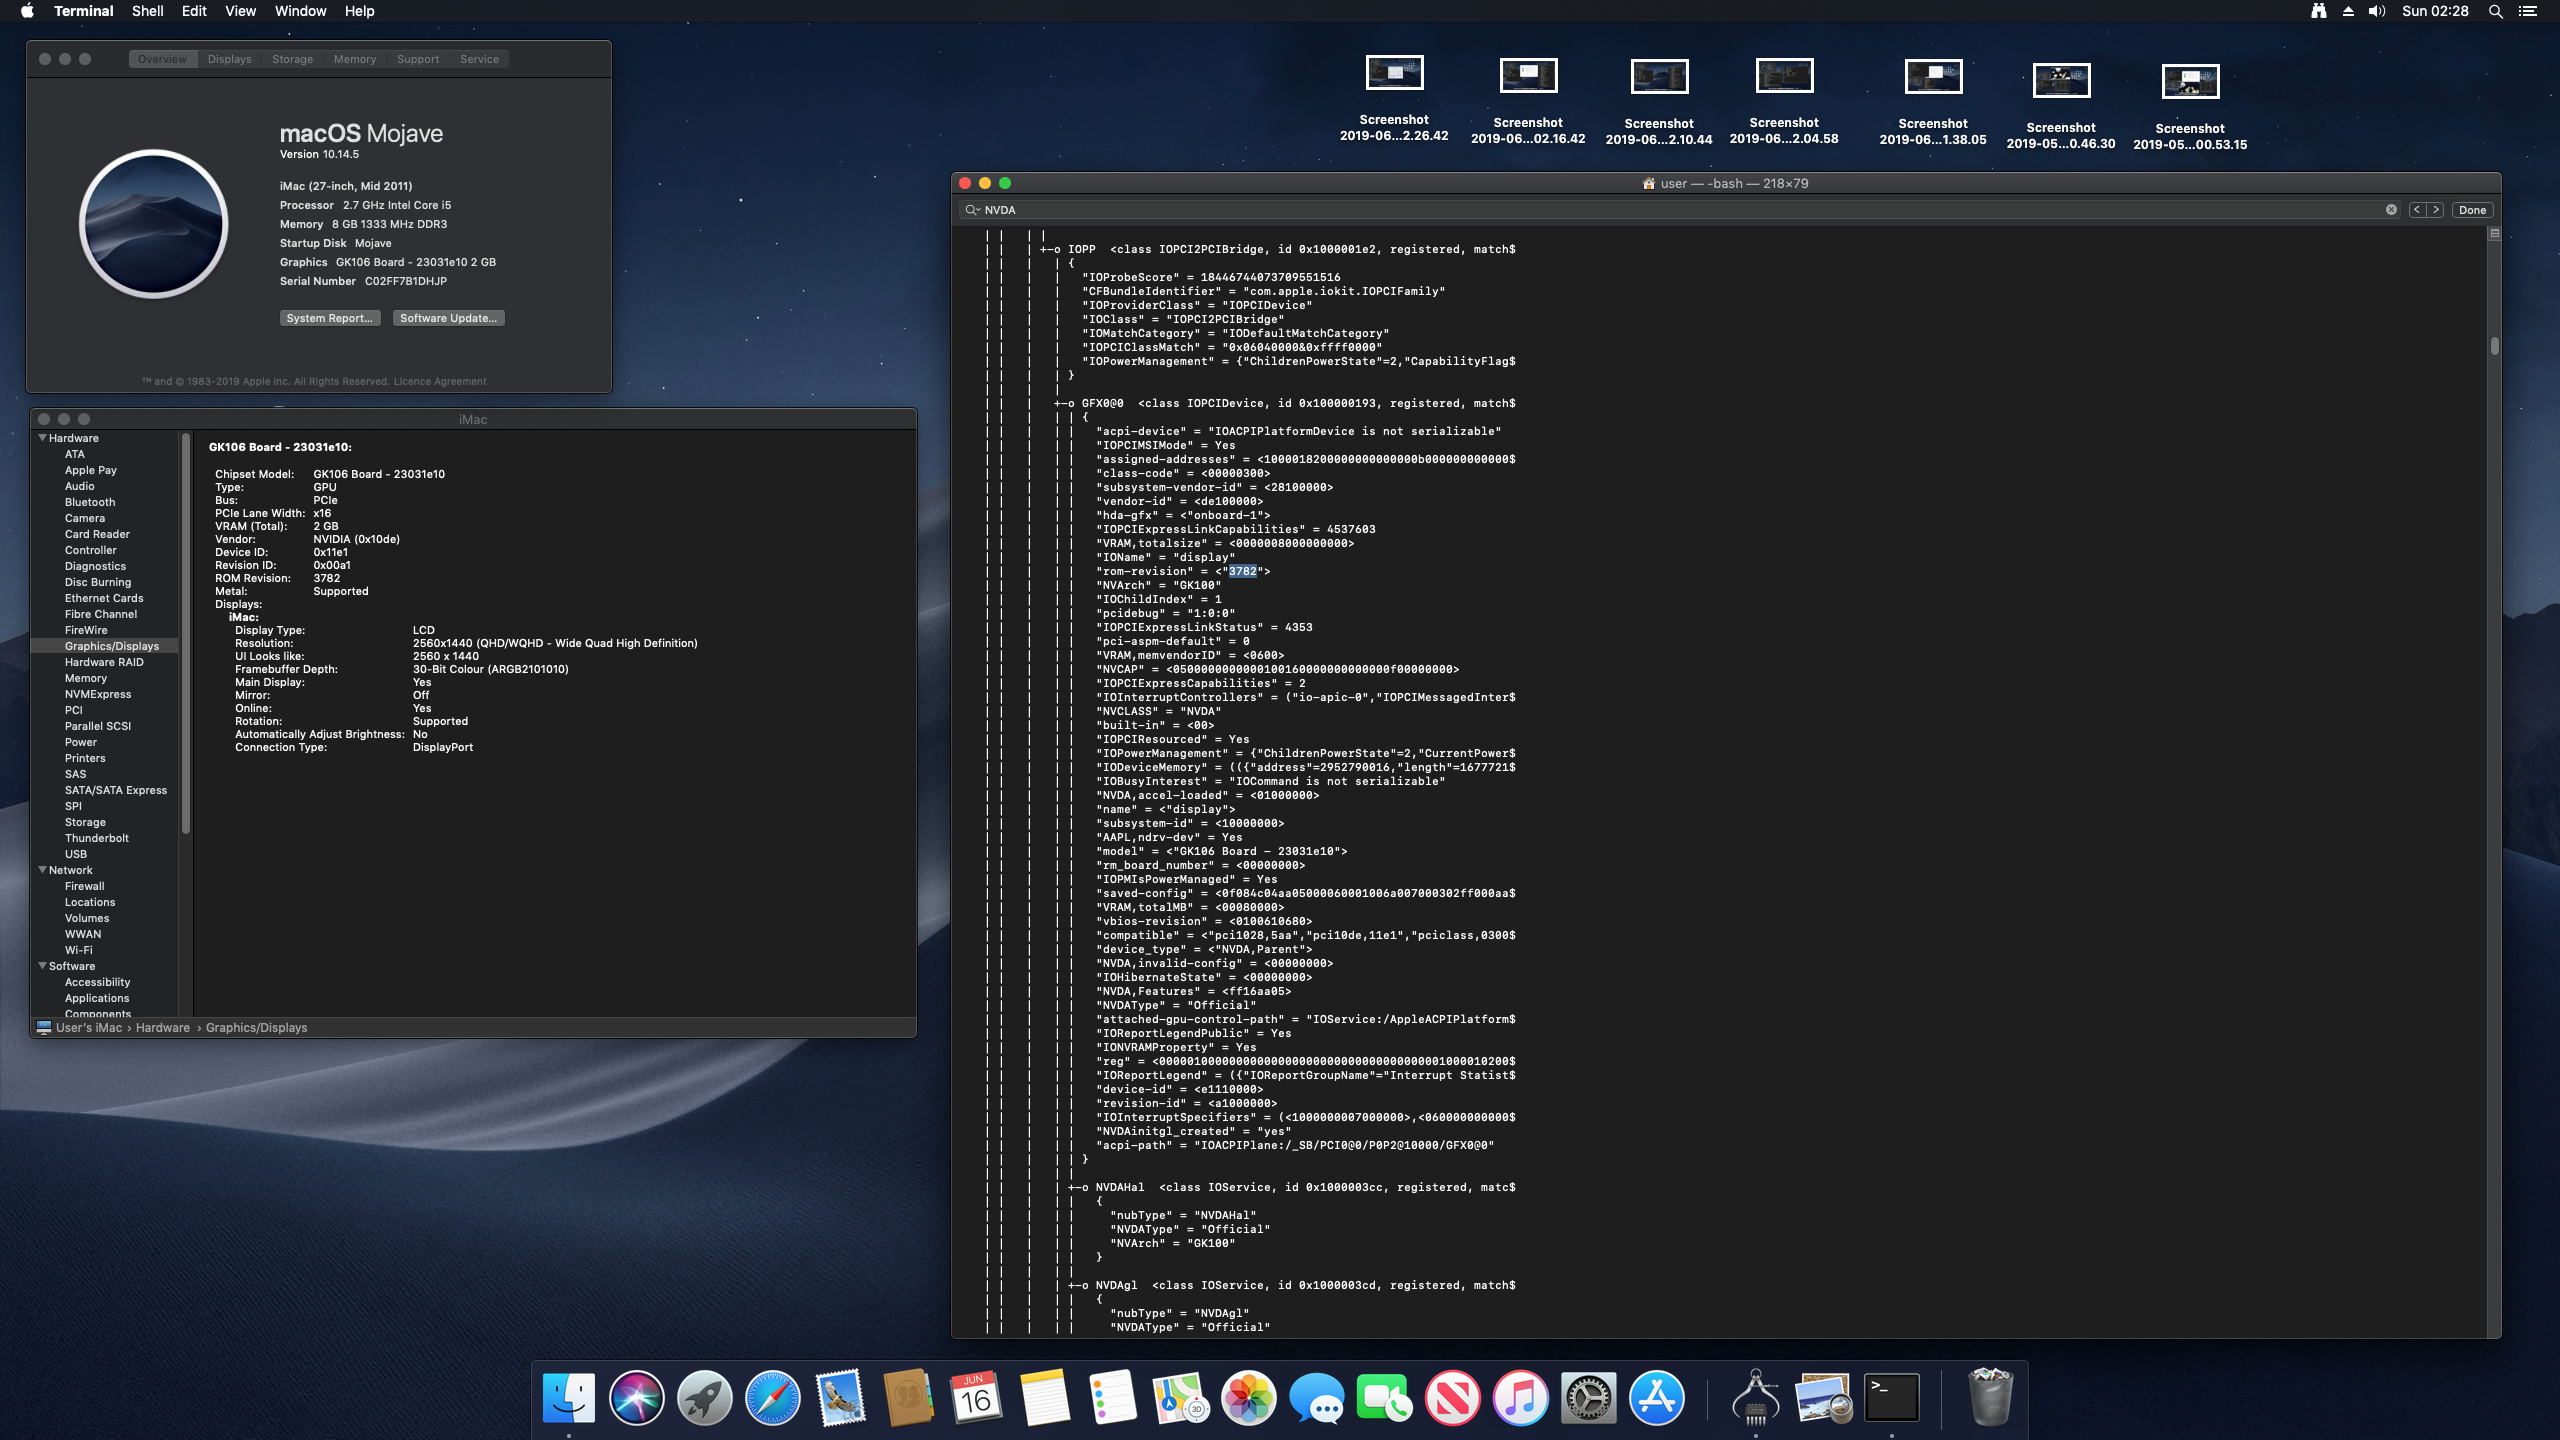Image resolution: width=2560 pixels, height=1440 pixels.
Task: Select Accessibility under Software
Action: tap(98, 982)
